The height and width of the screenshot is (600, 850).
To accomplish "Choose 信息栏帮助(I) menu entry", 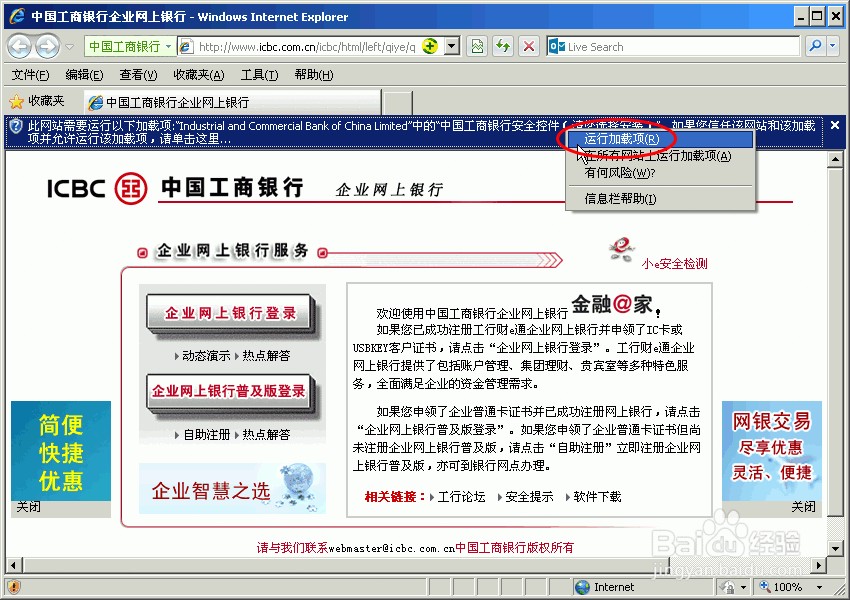I will pyautogui.click(x=660, y=199).
